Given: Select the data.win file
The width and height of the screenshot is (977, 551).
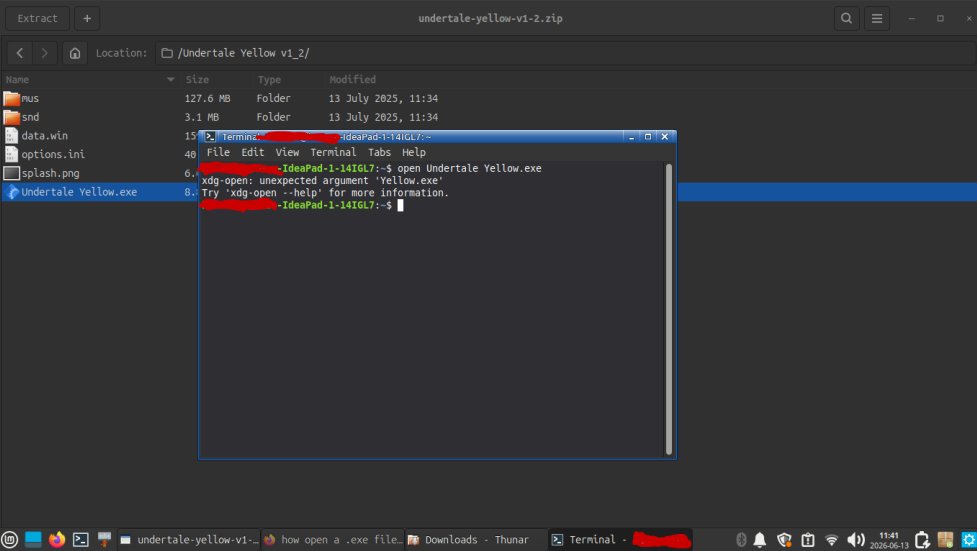Looking at the screenshot, I should 45,136.
